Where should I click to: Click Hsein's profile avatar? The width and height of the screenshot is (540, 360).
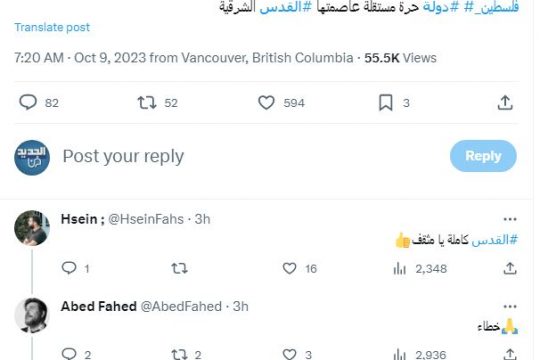[32, 228]
